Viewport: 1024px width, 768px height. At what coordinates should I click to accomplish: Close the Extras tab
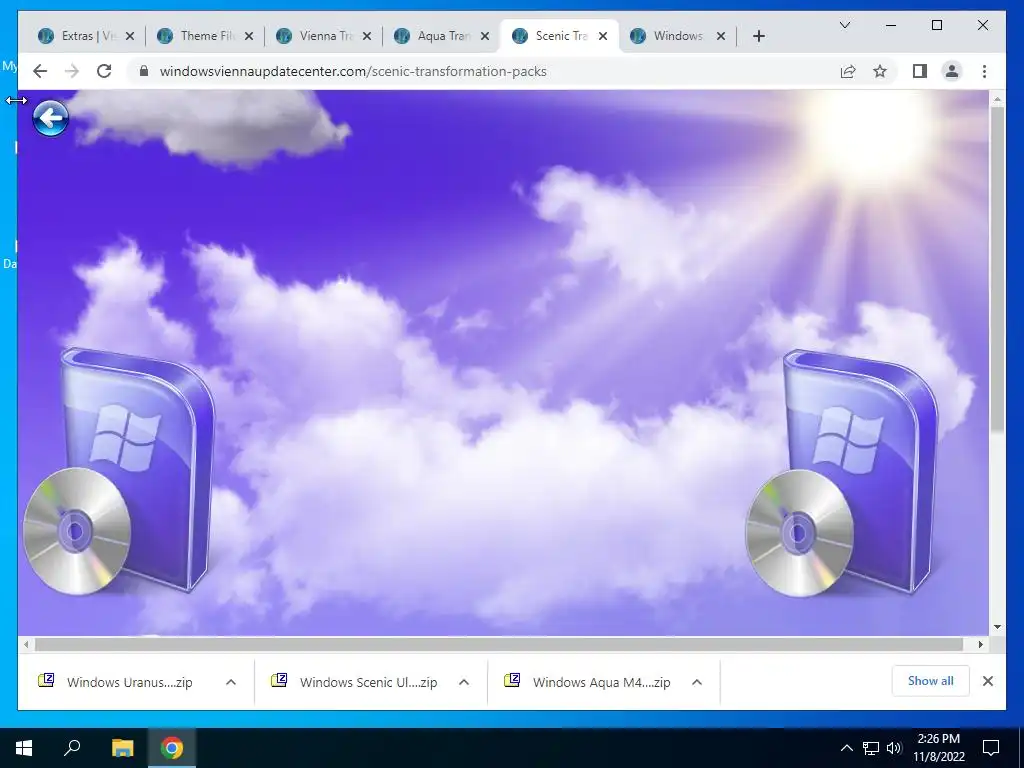(130, 36)
